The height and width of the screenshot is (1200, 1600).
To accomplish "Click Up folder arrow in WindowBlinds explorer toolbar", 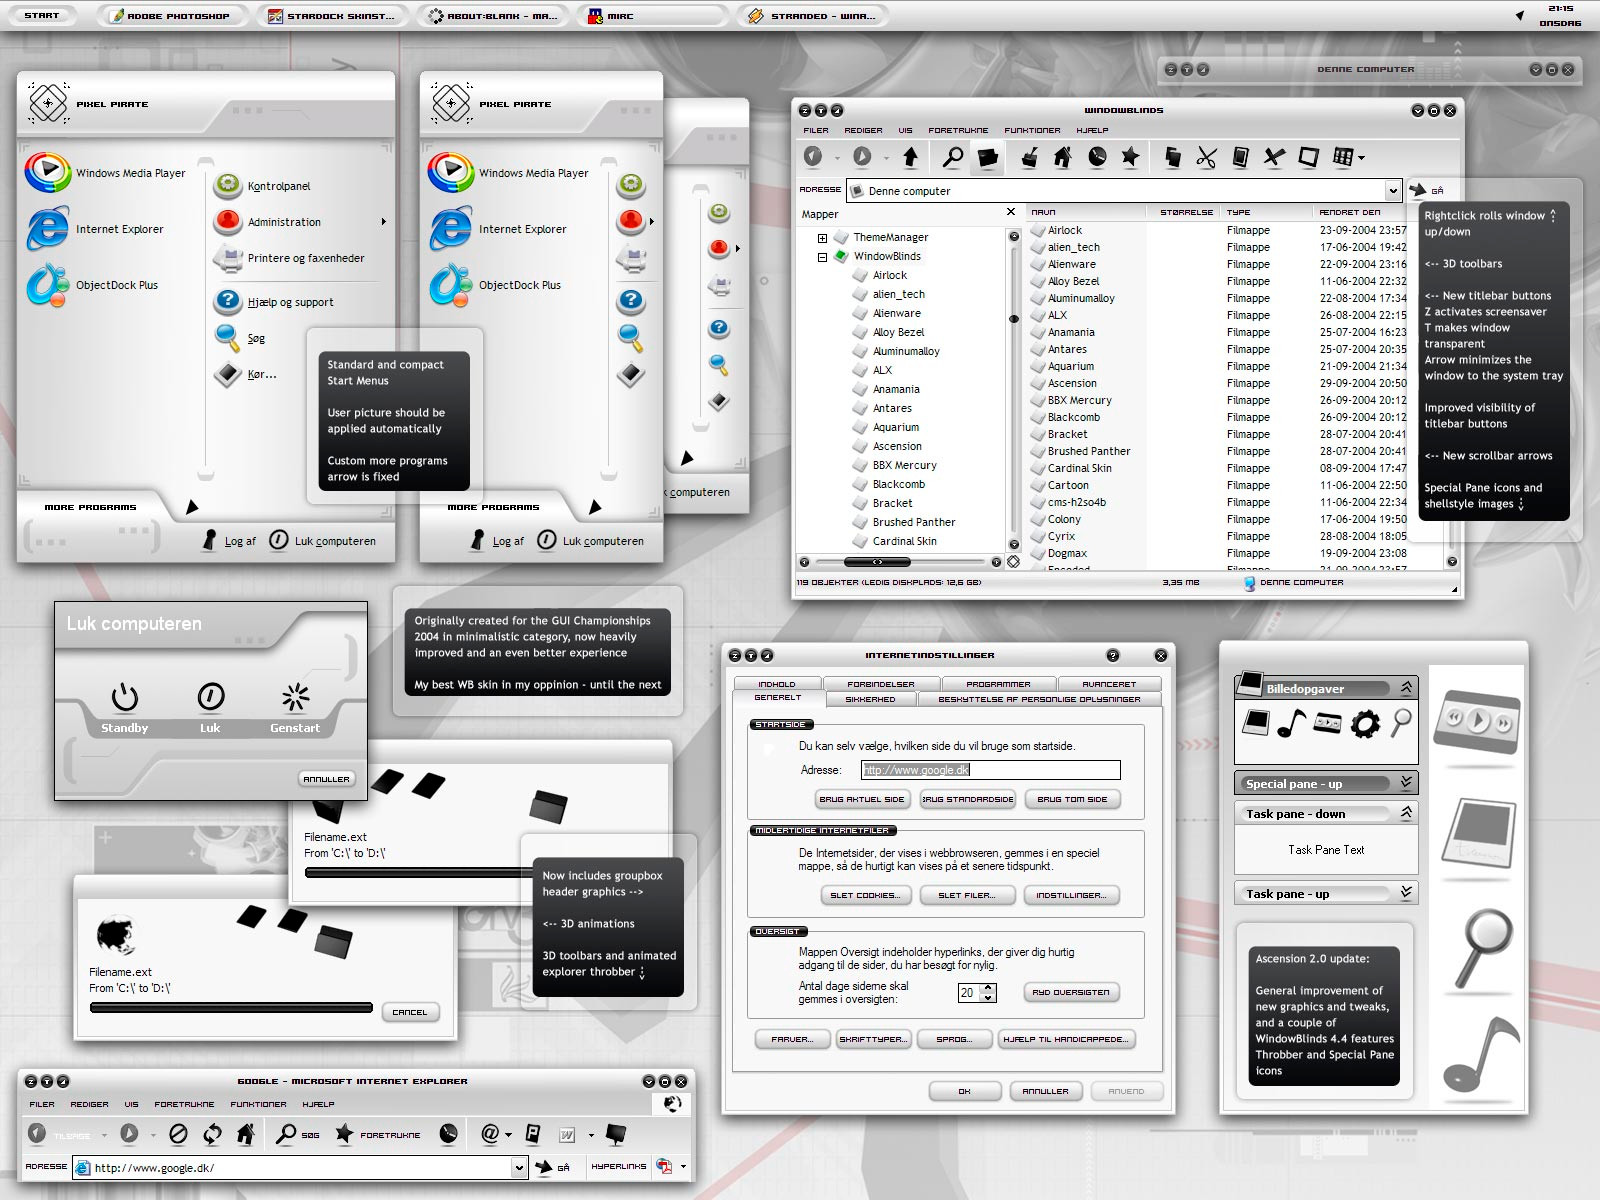I will click(910, 157).
